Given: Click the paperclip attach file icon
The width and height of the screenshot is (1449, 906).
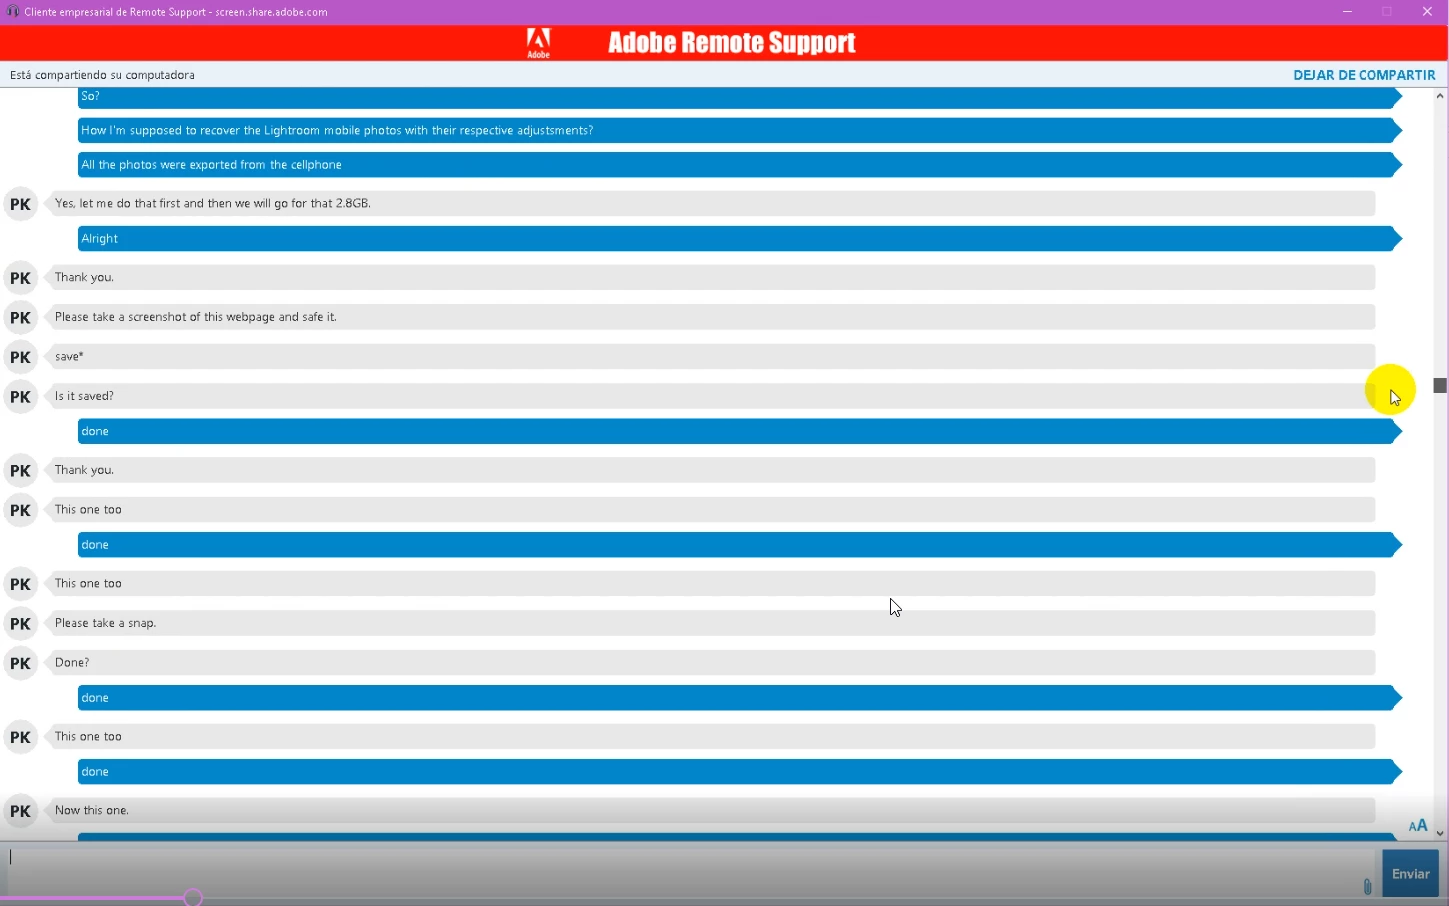Looking at the screenshot, I should pyautogui.click(x=1367, y=886).
